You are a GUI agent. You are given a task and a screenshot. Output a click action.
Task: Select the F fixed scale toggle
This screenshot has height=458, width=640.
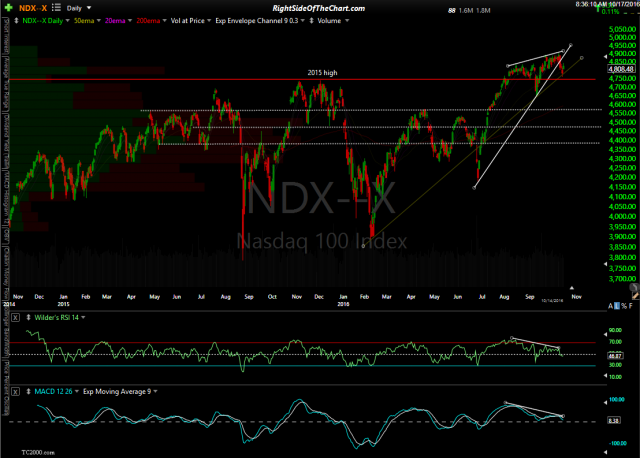click(631, 306)
